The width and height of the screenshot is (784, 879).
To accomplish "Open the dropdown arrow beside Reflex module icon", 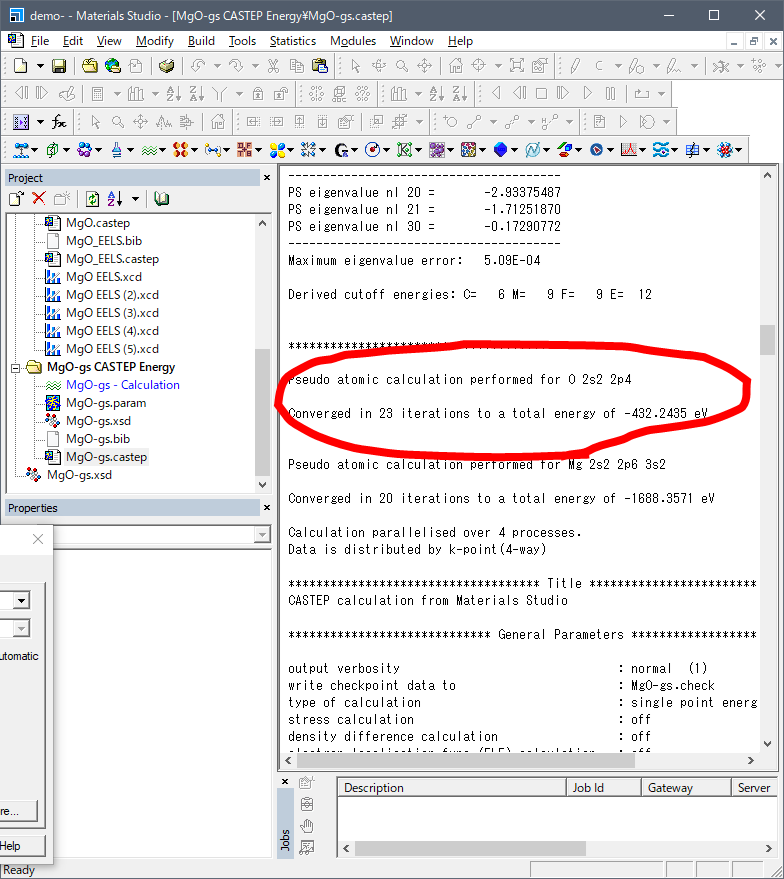I will 643,150.
